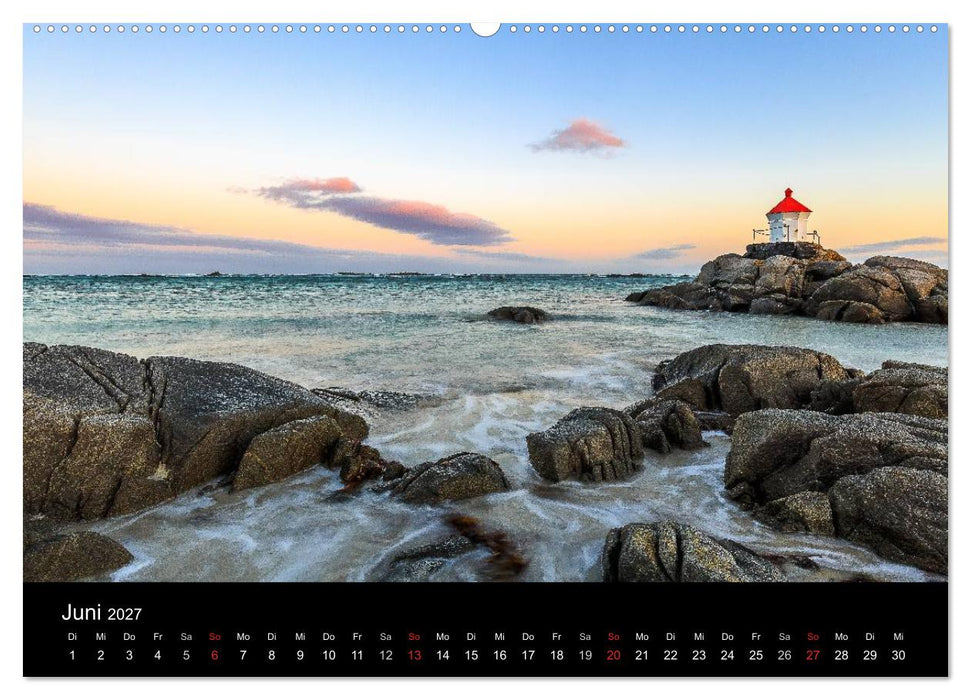The width and height of the screenshot is (971, 700).
Task: Select date 10 in the calendar strip
Action: click(x=329, y=655)
